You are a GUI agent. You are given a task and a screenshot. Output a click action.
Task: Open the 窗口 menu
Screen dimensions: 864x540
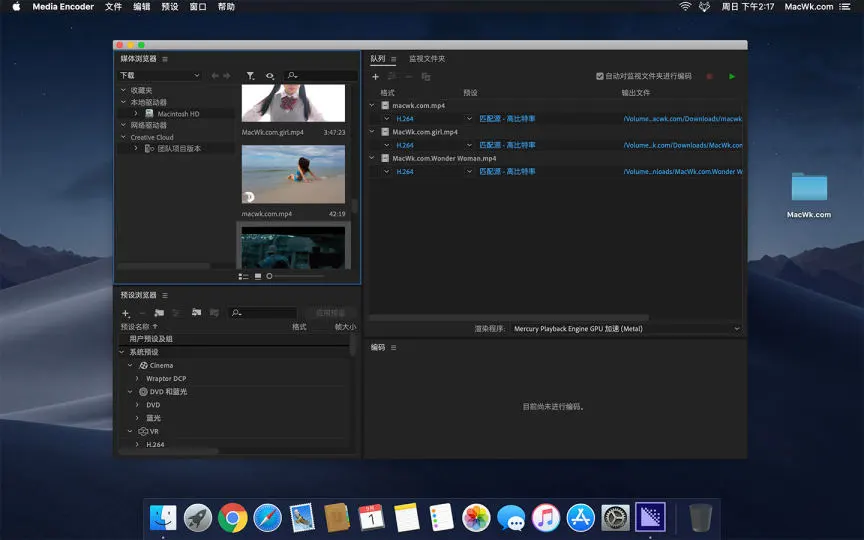pos(198,7)
